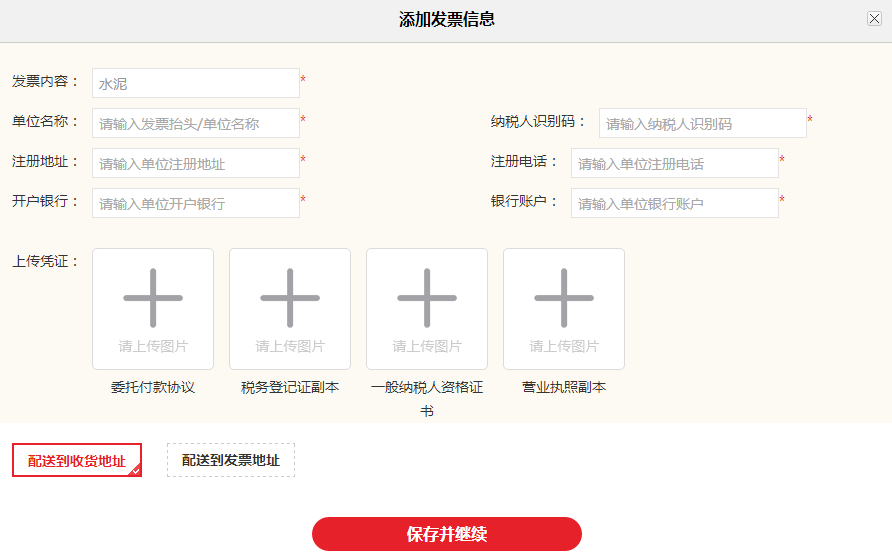Click the plus icon above 税务登记证副本
Screen dimensions: 892x558
tap(290, 298)
